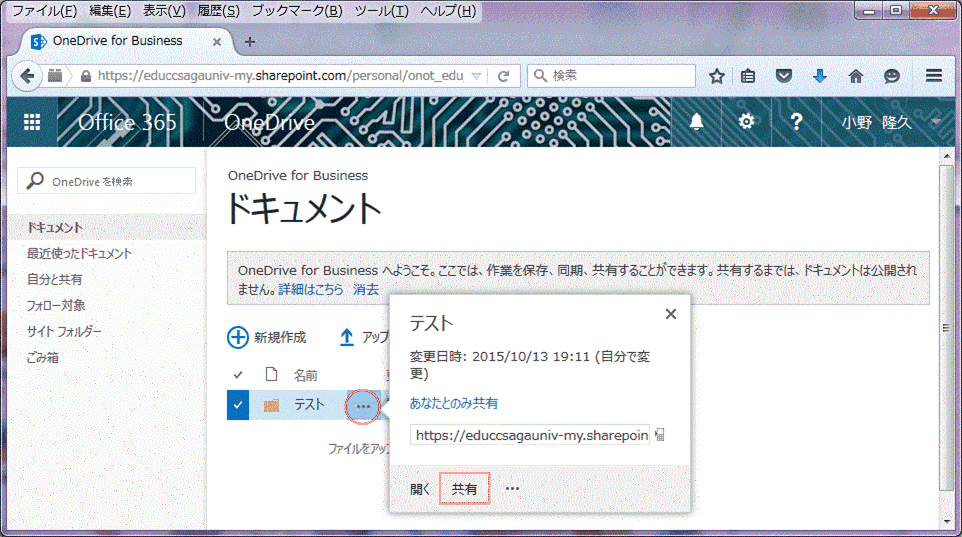Select サイト フォルダー in sidebar
962x537 pixels.
click(64, 331)
